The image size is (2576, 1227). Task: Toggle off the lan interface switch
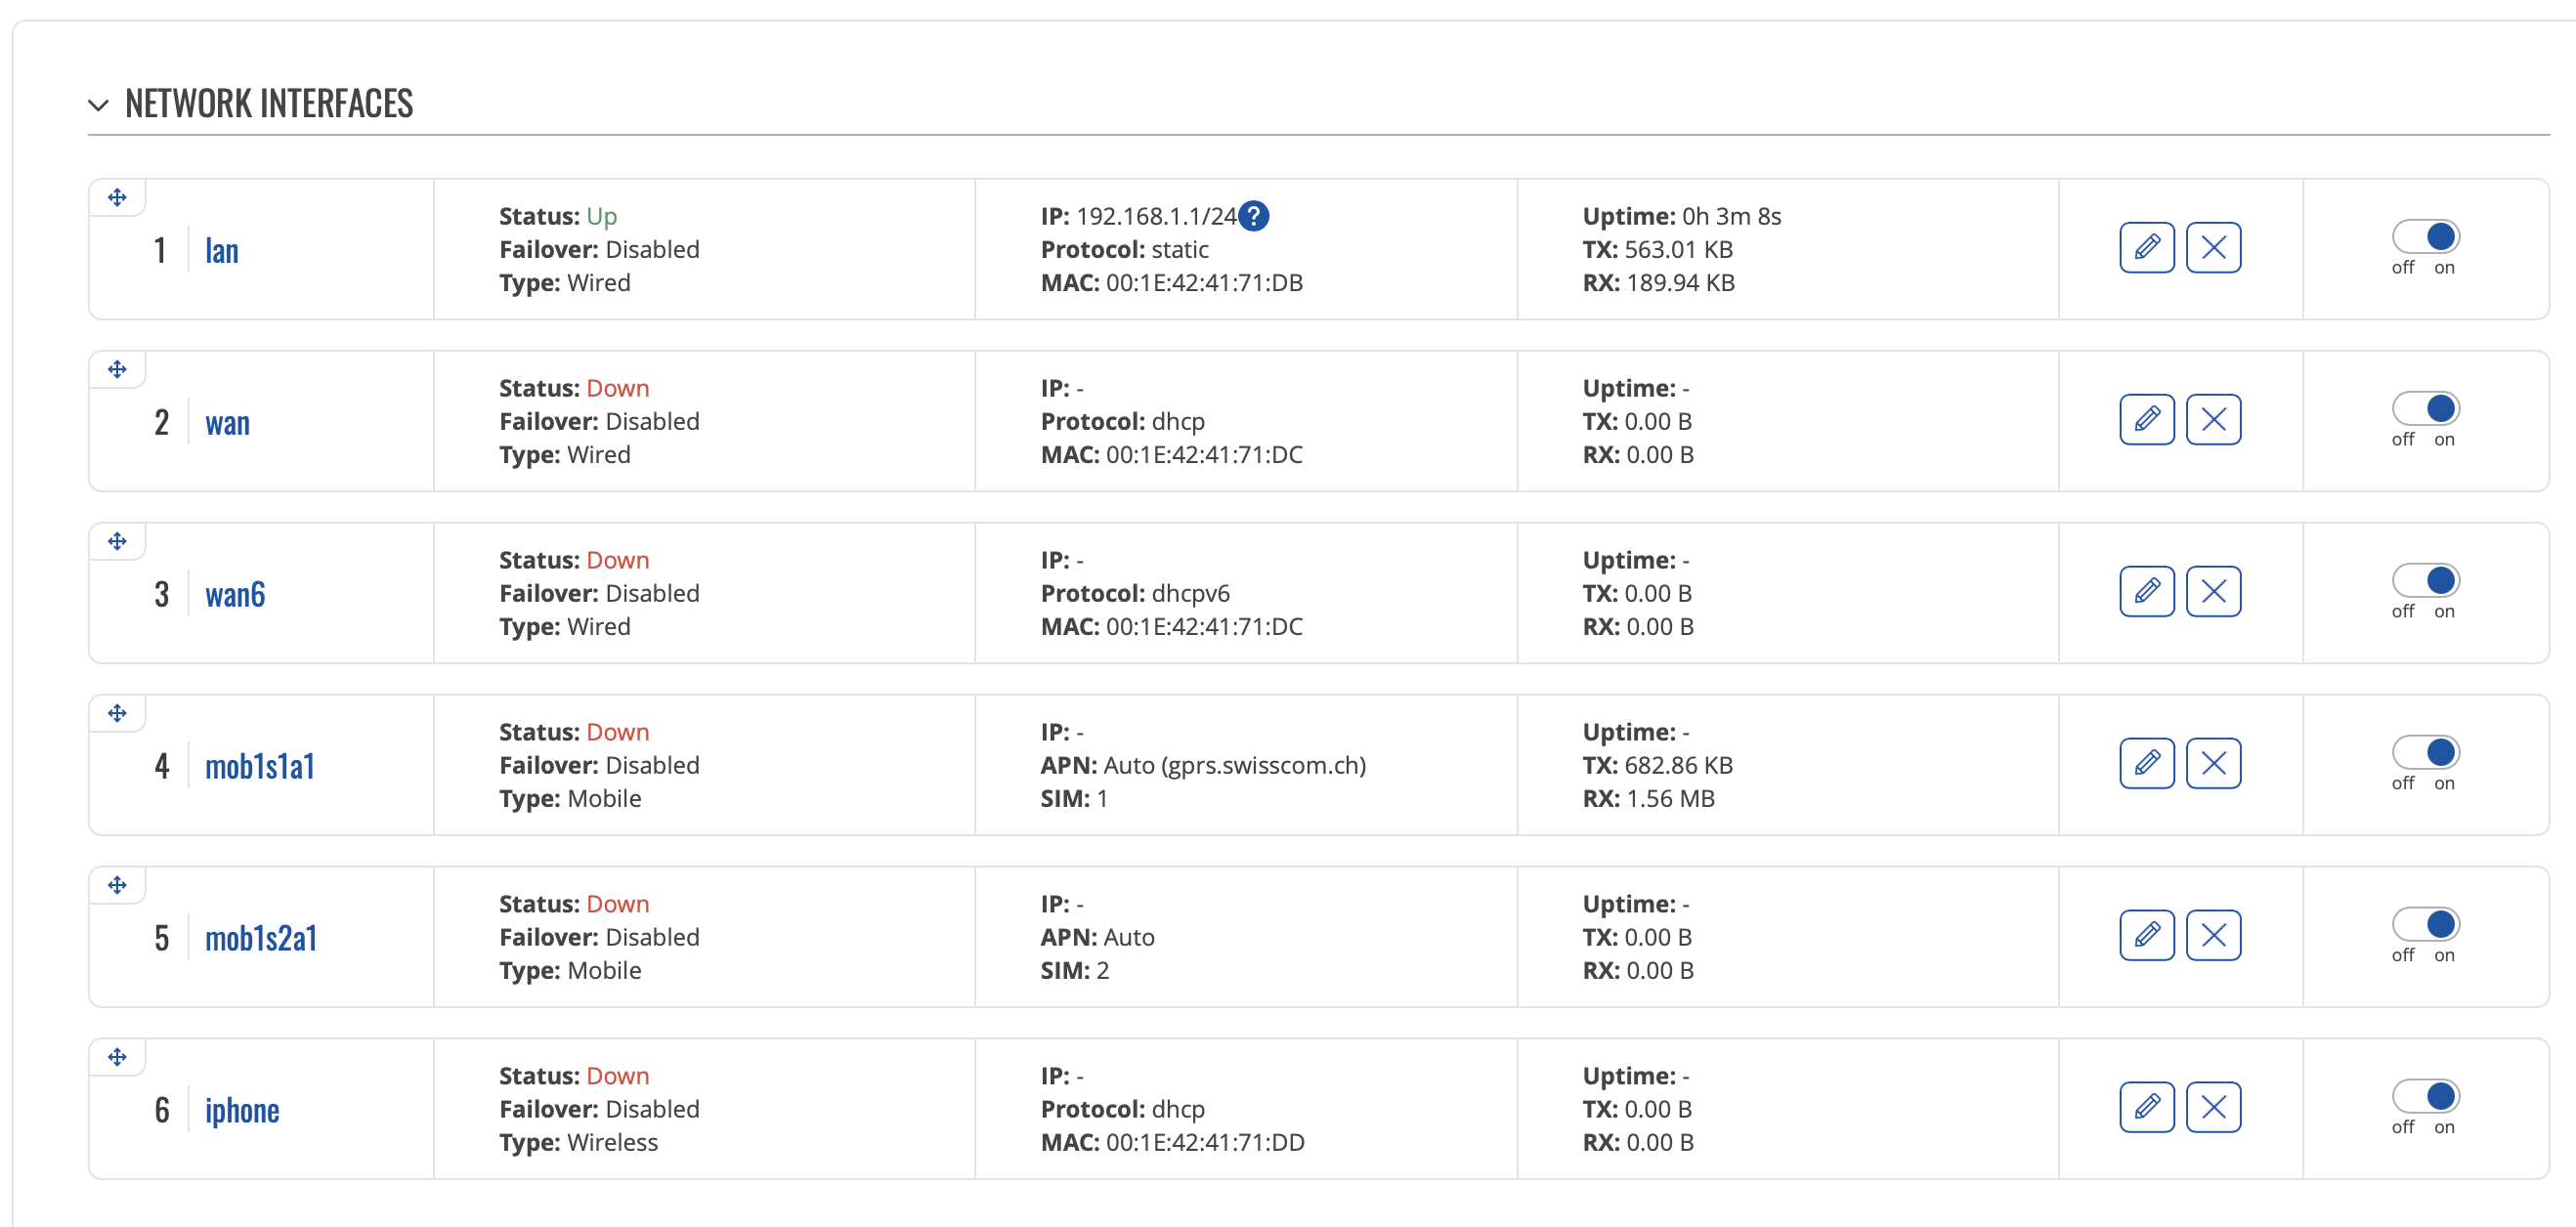(x=2425, y=237)
